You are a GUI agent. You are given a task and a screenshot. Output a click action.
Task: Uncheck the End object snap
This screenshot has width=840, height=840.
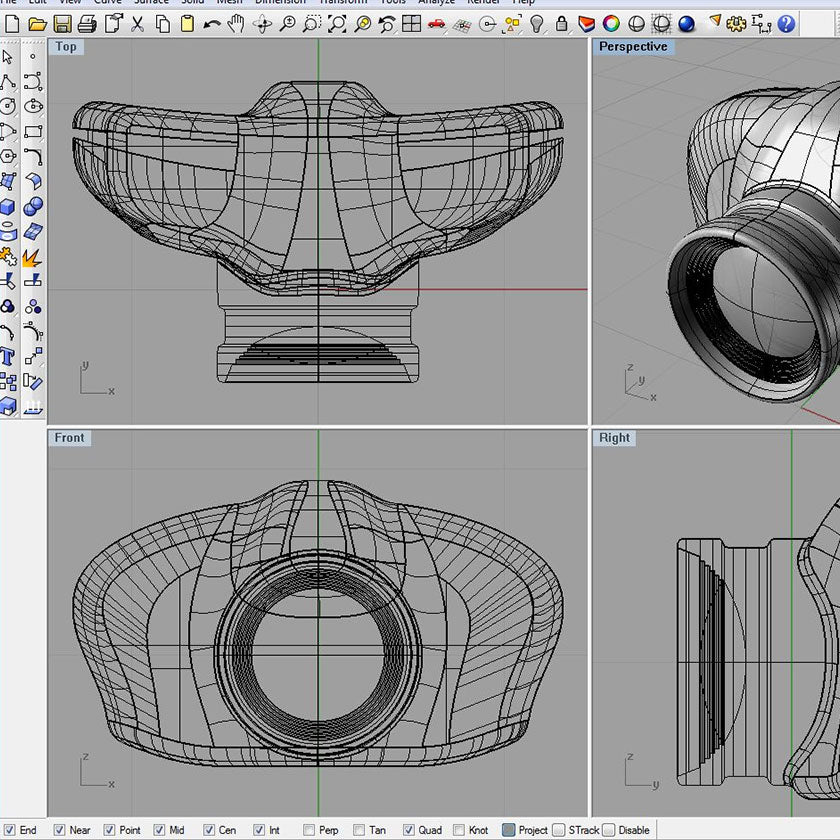click(x=8, y=830)
